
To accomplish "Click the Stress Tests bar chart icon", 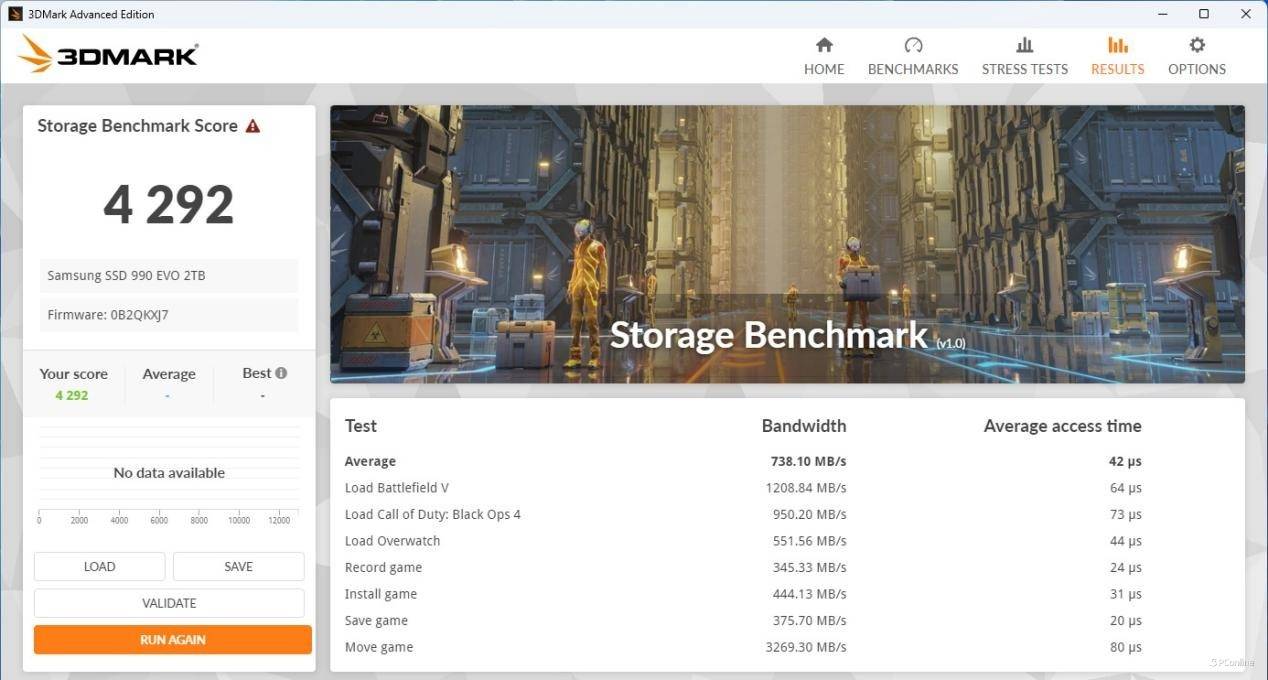I will [1024, 45].
